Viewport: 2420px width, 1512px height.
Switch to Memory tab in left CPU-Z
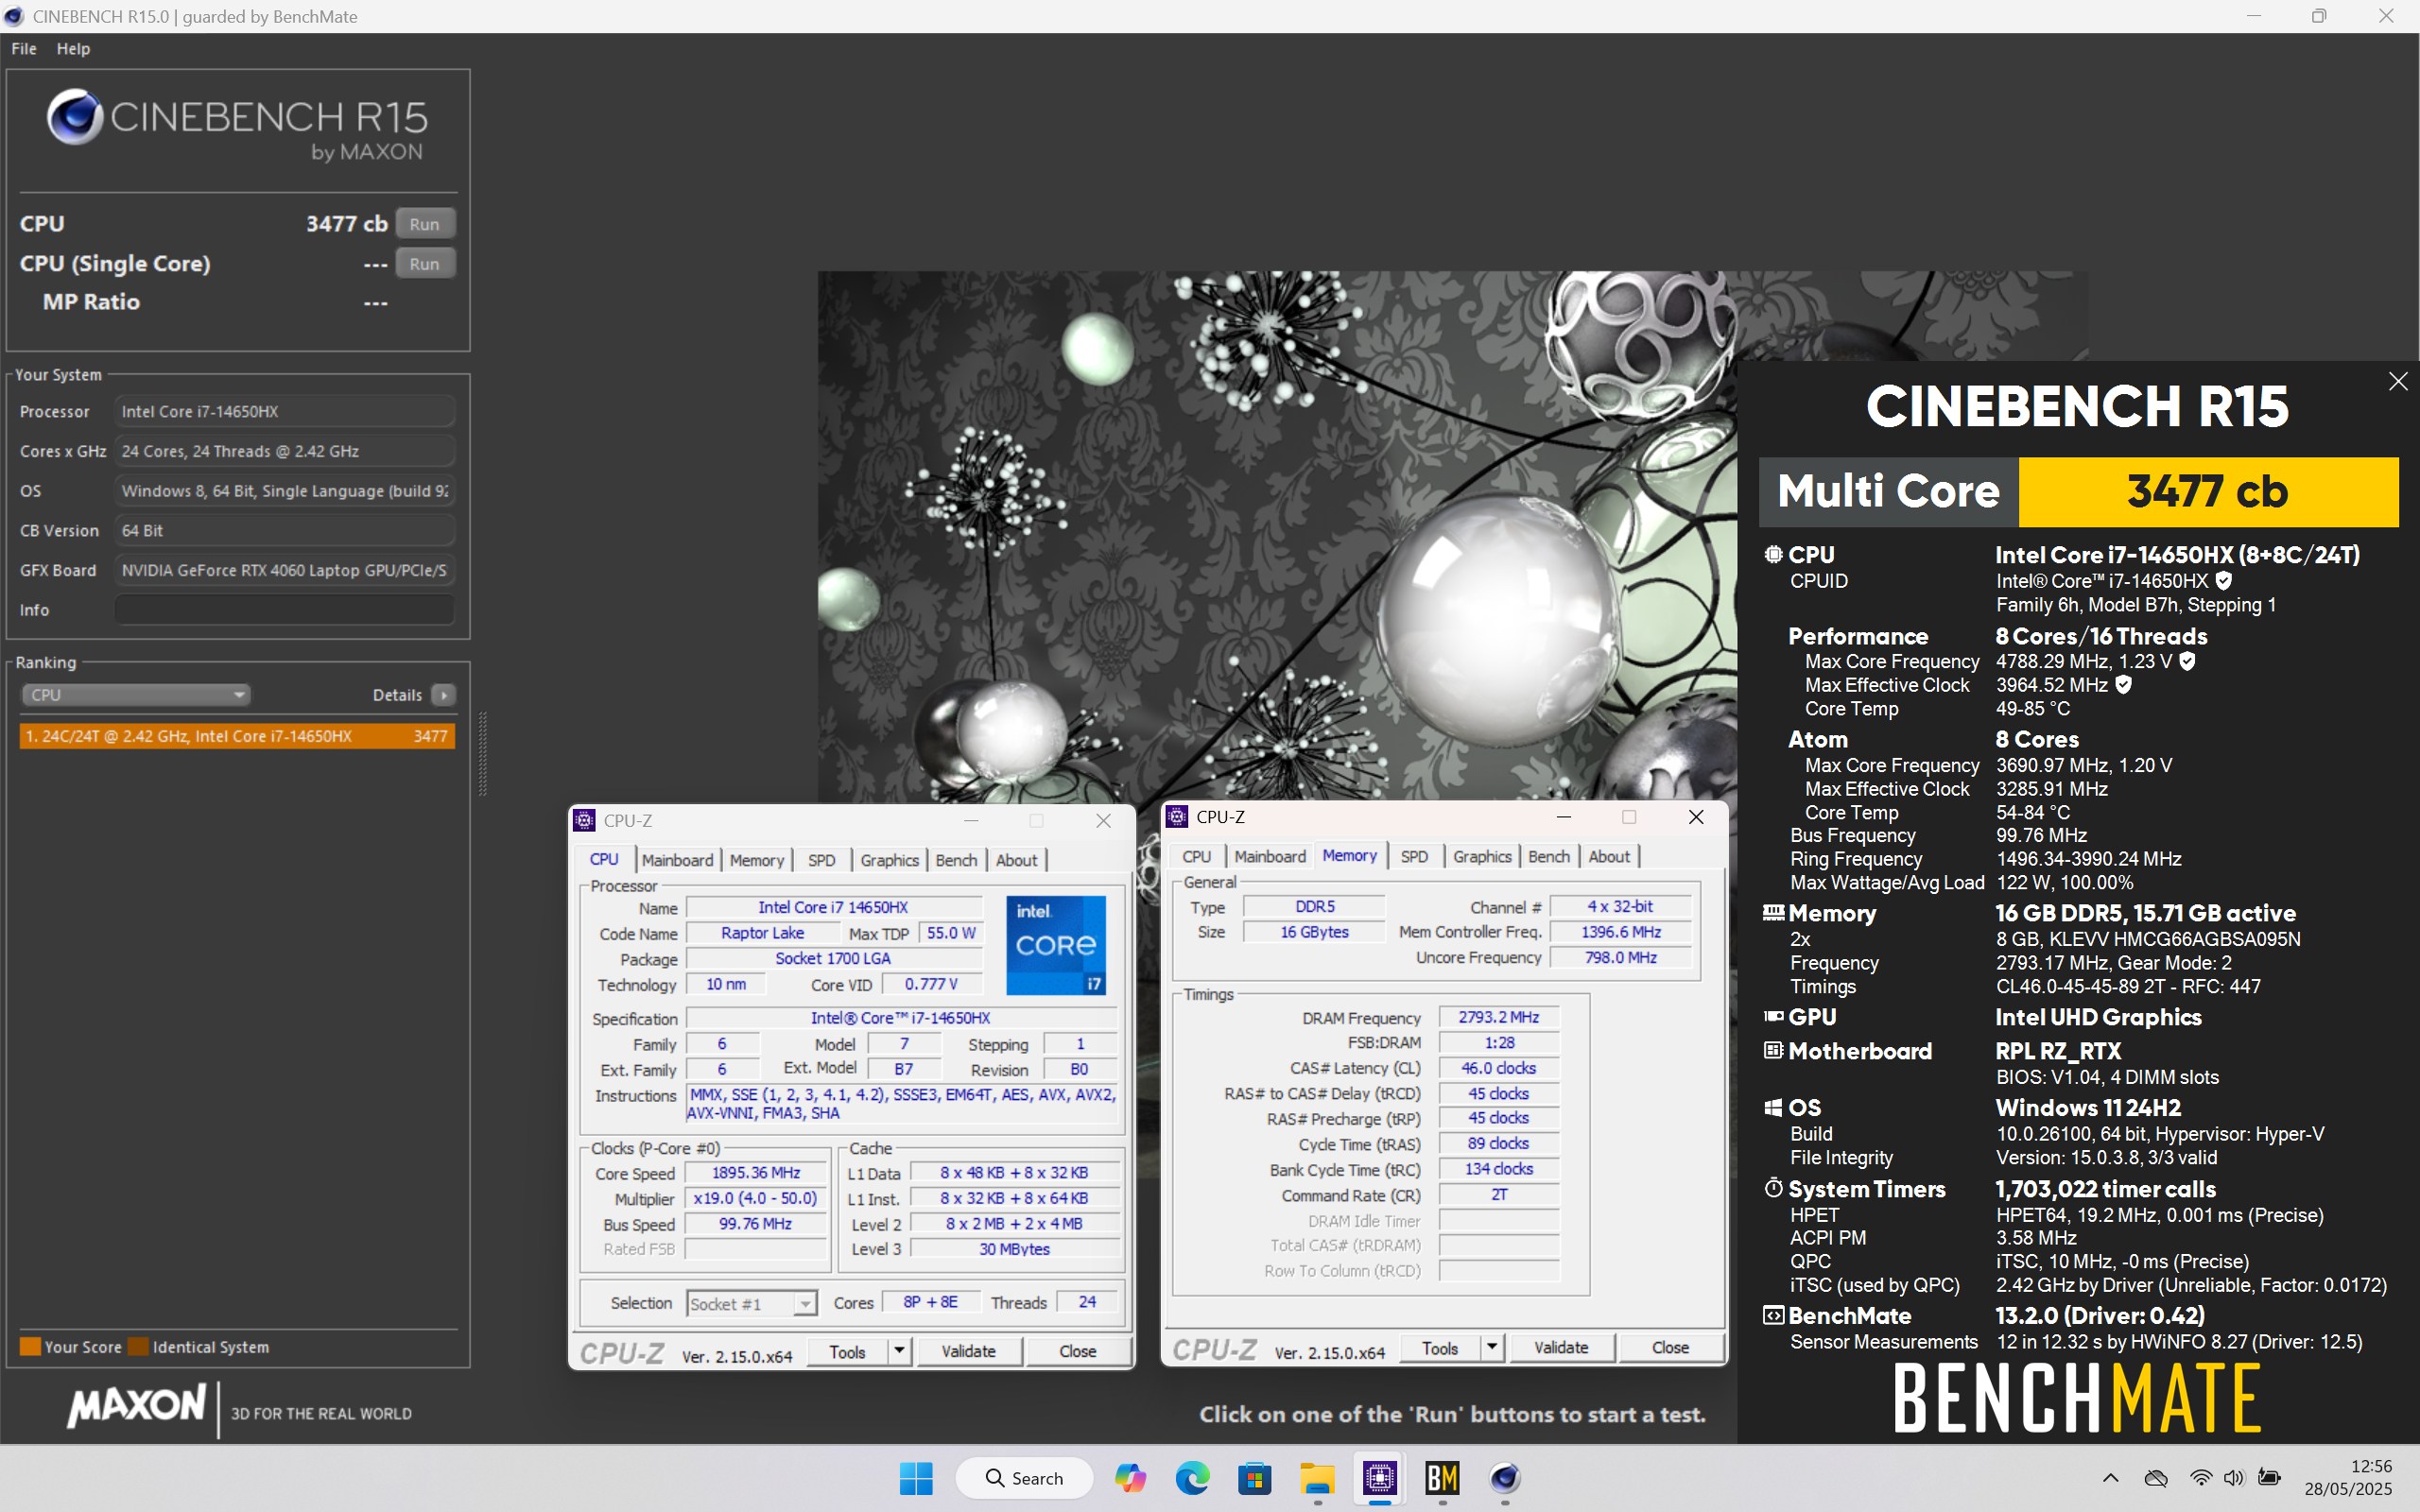click(x=756, y=860)
